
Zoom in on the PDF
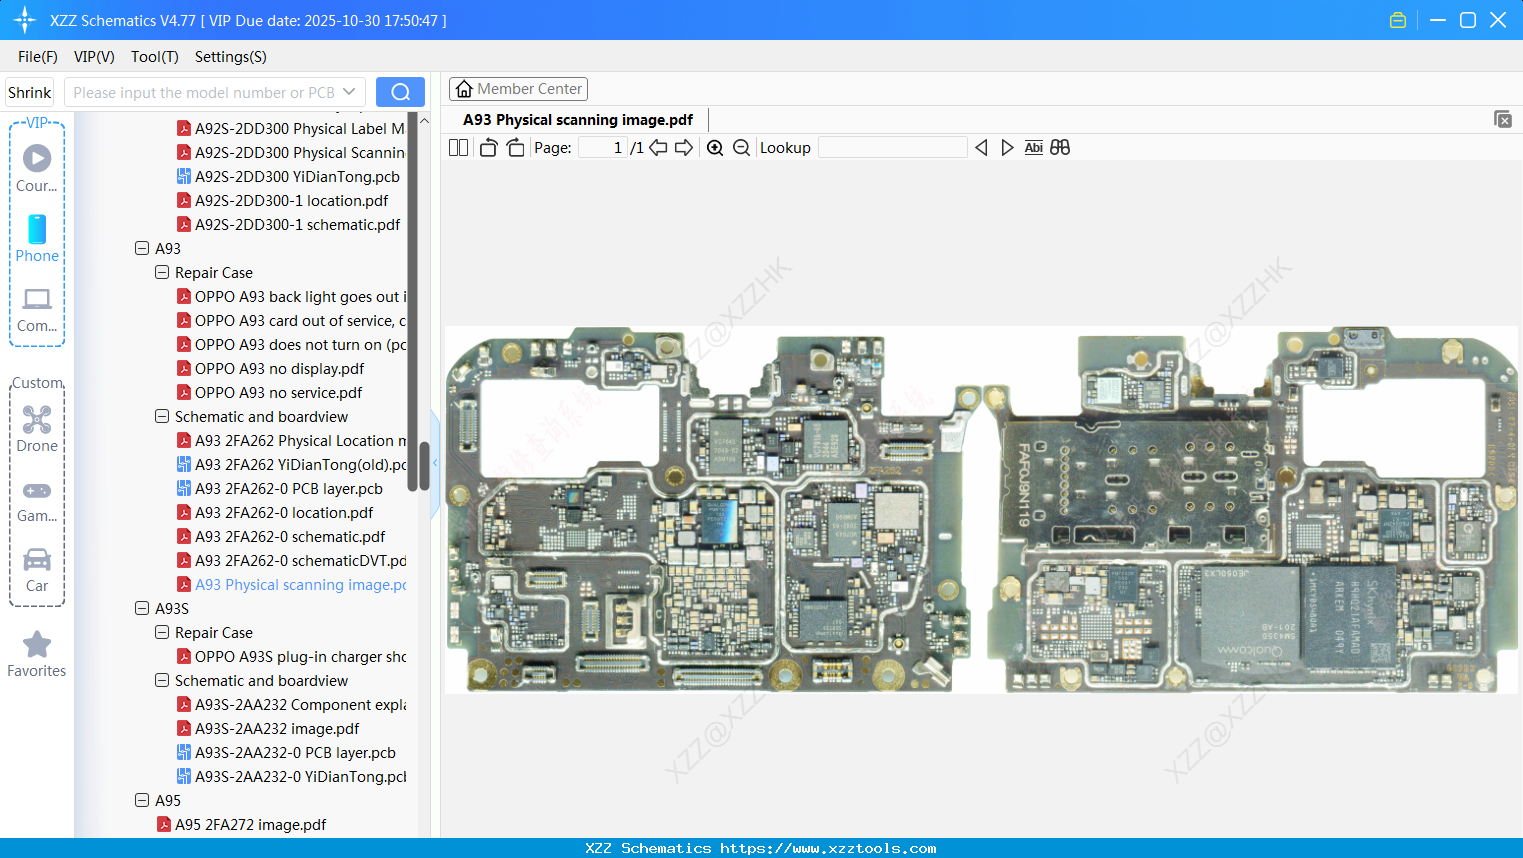coord(715,147)
